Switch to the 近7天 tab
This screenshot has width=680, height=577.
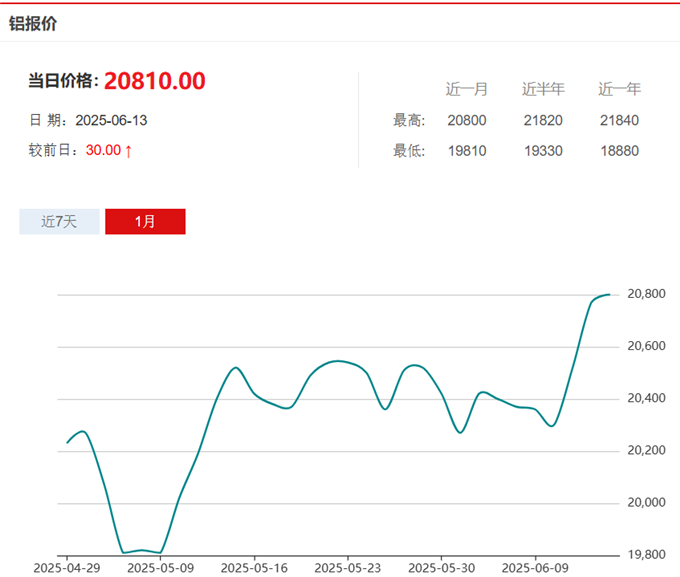(x=59, y=221)
